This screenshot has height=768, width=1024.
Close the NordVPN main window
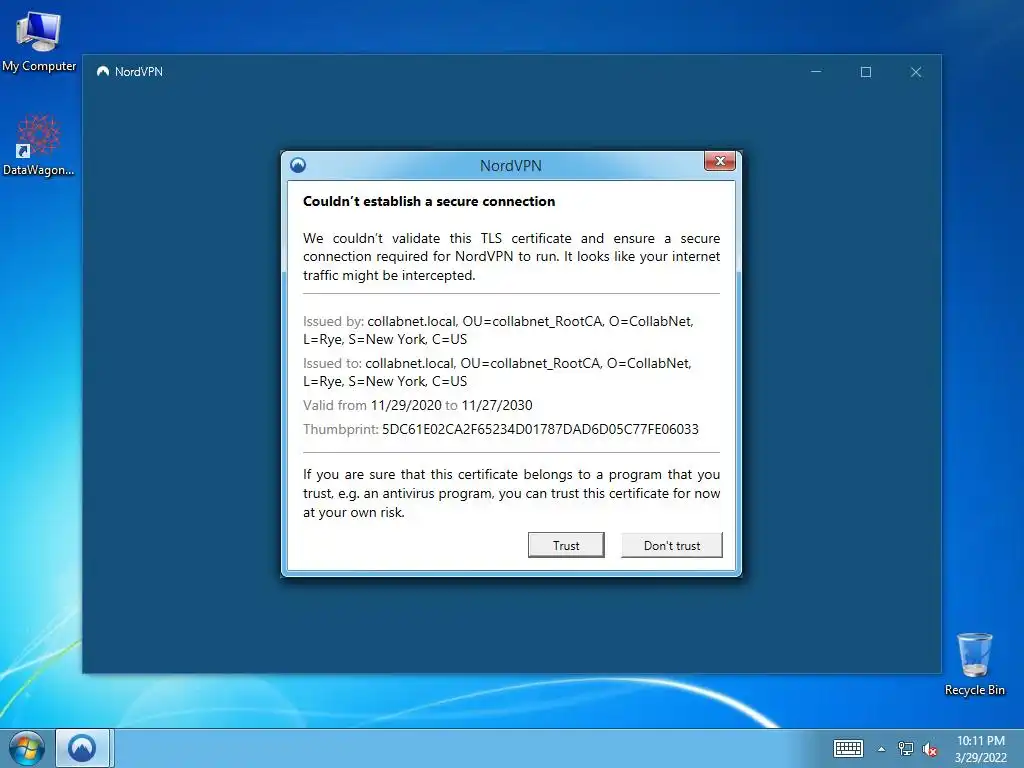coord(916,72)
